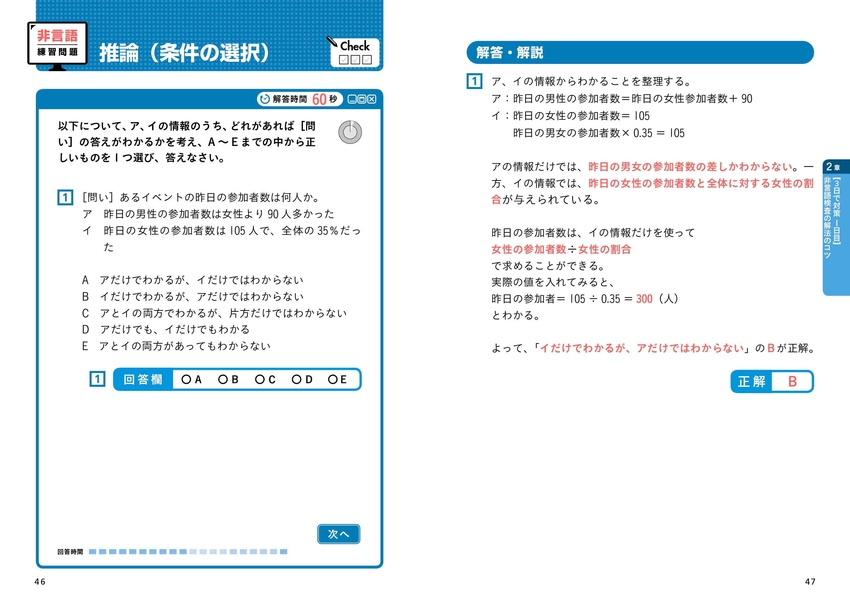This screenshot has height=603, width=850.
Task: Click the 正解 B answer badge
Action: coord(772,381)
